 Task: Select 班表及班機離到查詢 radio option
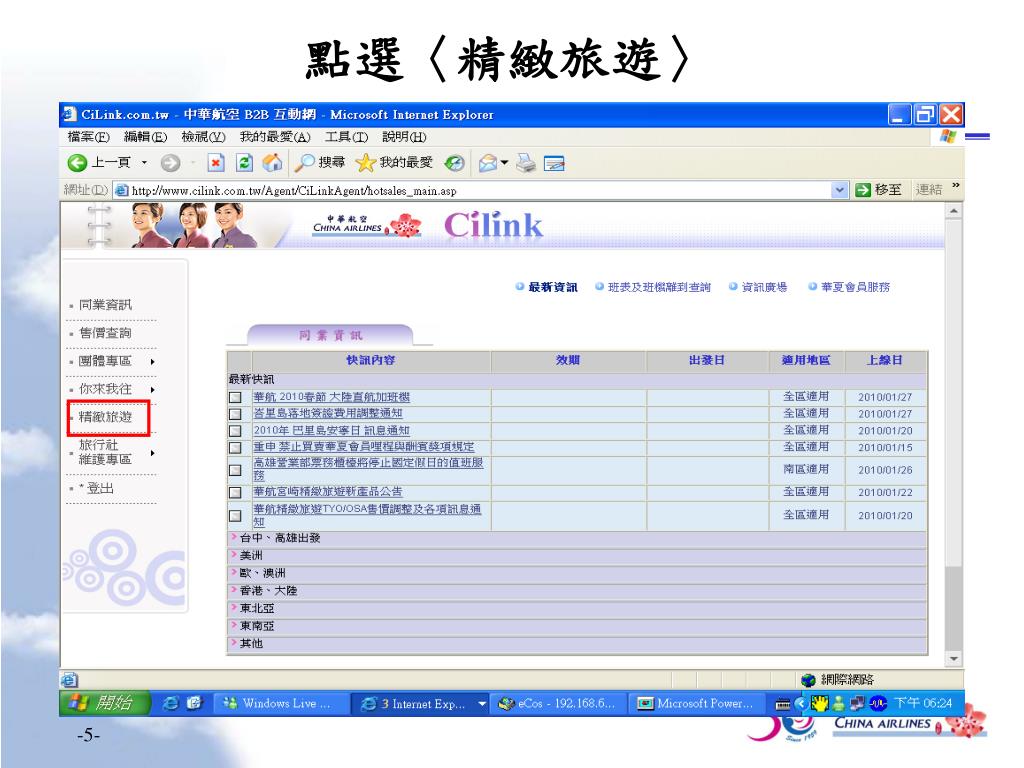tap(600, 286)
